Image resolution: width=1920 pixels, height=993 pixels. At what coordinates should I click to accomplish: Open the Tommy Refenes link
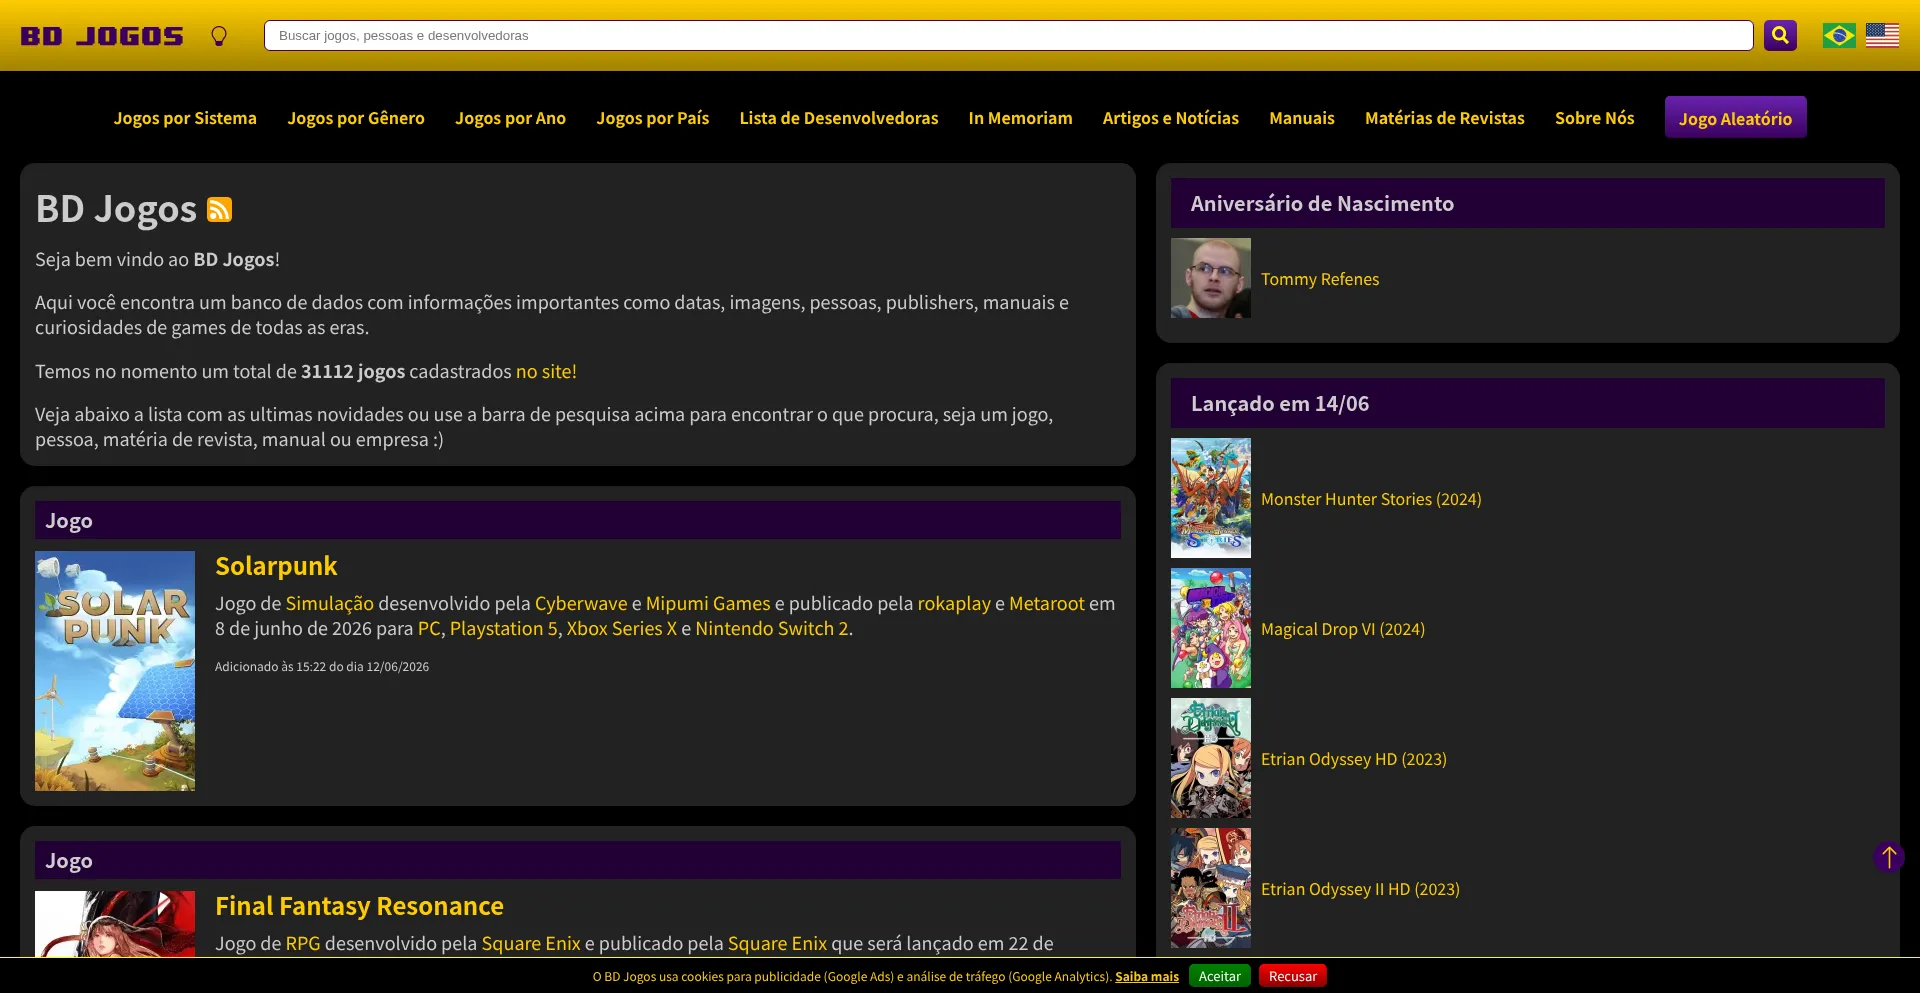click(x=1320, y=279)
